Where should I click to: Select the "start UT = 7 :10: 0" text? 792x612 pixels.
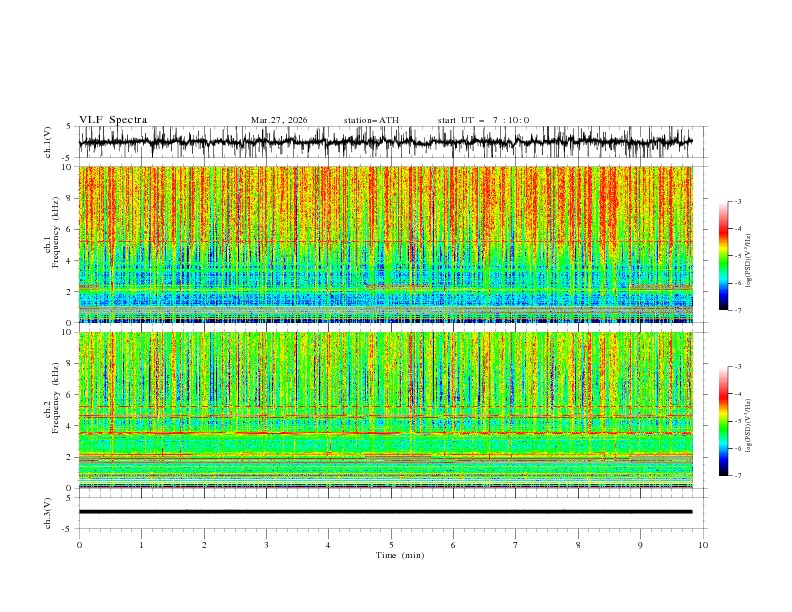[x=483, y=120]
